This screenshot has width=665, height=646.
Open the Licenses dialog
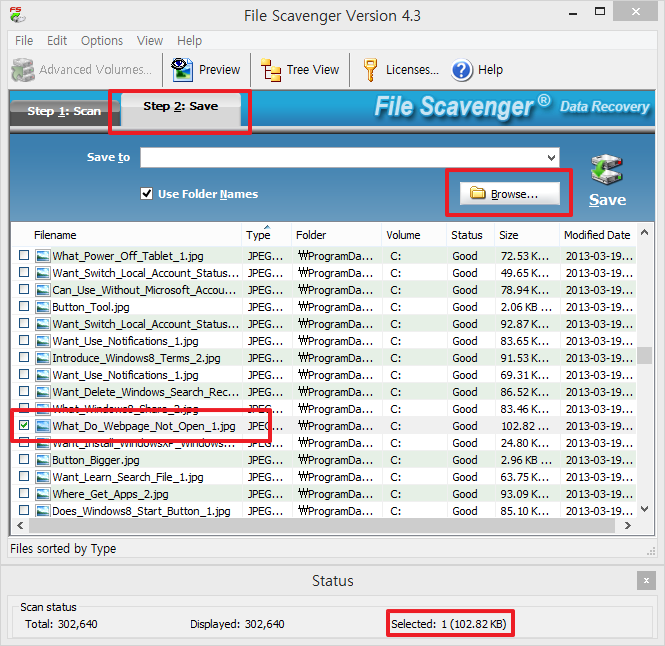[x=401, y=70]
